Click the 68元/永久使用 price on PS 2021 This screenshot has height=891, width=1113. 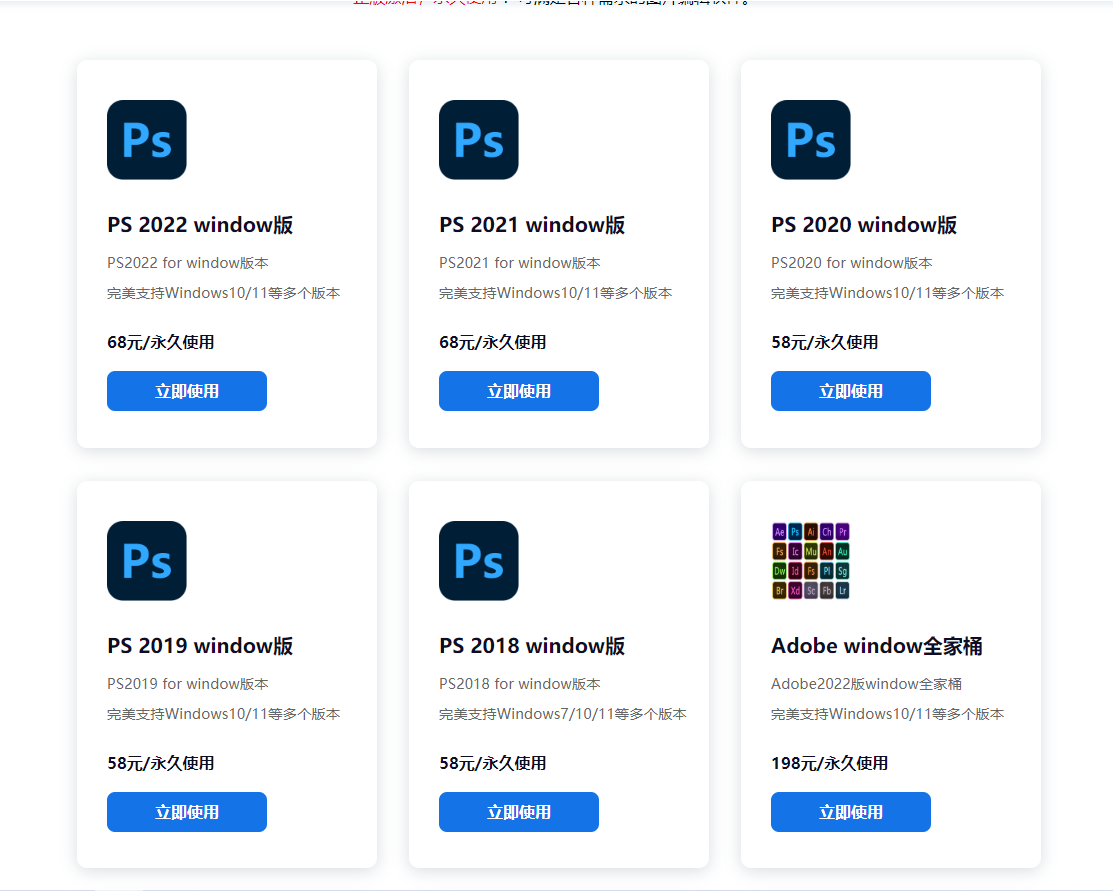point(493,343)
